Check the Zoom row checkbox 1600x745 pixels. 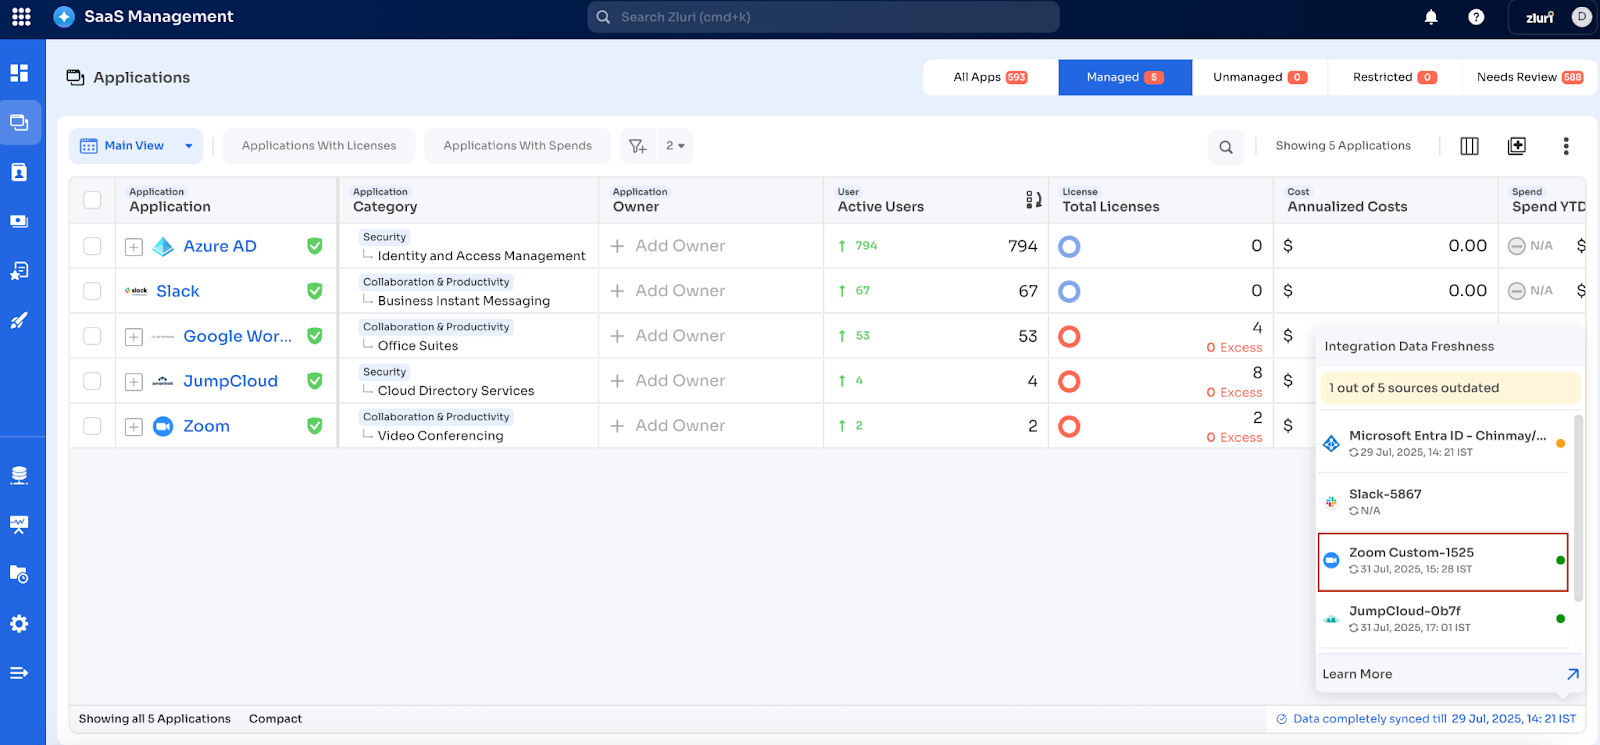[x=92, y=426]
